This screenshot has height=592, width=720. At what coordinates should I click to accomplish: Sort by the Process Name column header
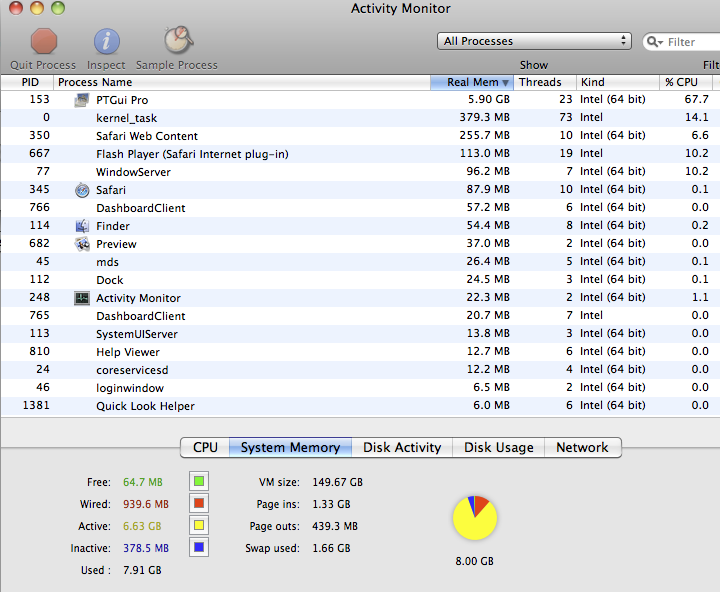click(242, 82)
